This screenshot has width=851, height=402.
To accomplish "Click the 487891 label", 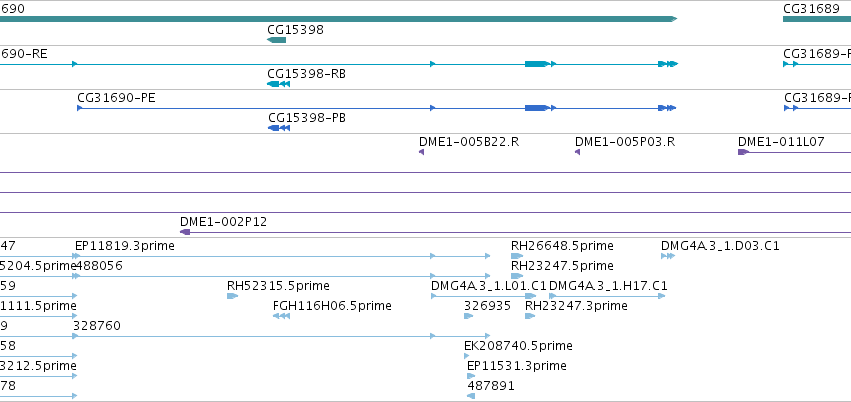I will coord(491,386).
